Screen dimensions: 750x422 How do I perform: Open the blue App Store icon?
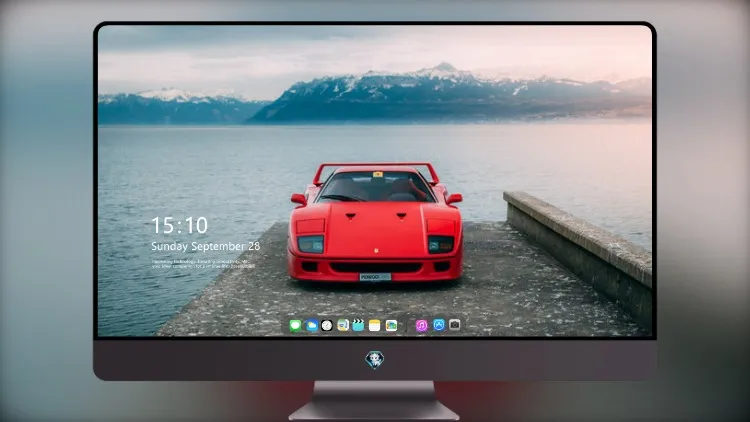(439, 325)
